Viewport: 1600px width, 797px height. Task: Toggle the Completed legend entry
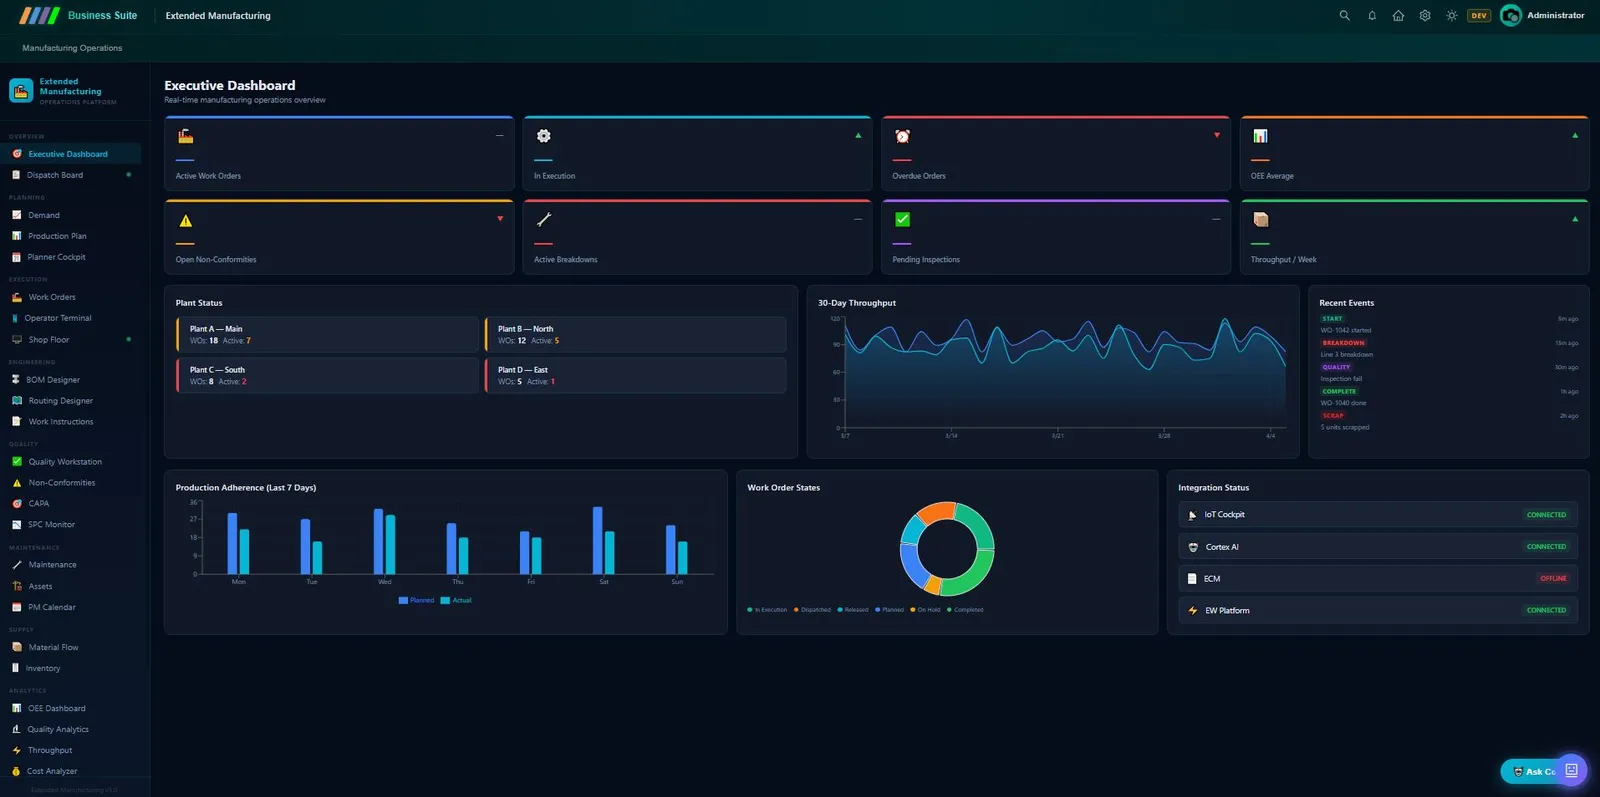[x=965, y=610]
